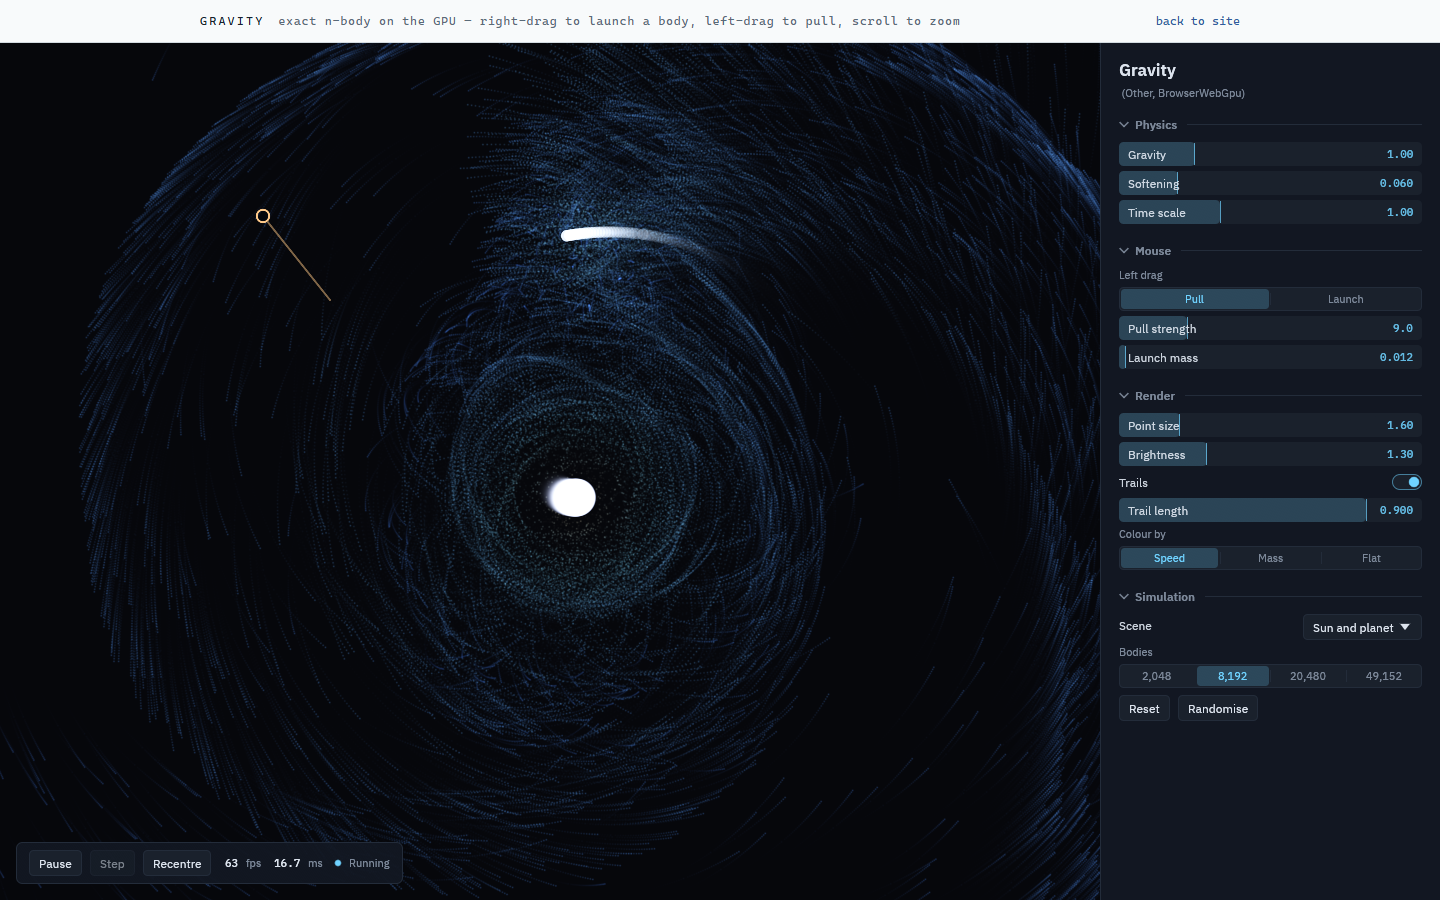Viewport: 1440px width, 900px height.
Task: Collapse the Simulation section chevron
Action: (x=1124, y=597)
